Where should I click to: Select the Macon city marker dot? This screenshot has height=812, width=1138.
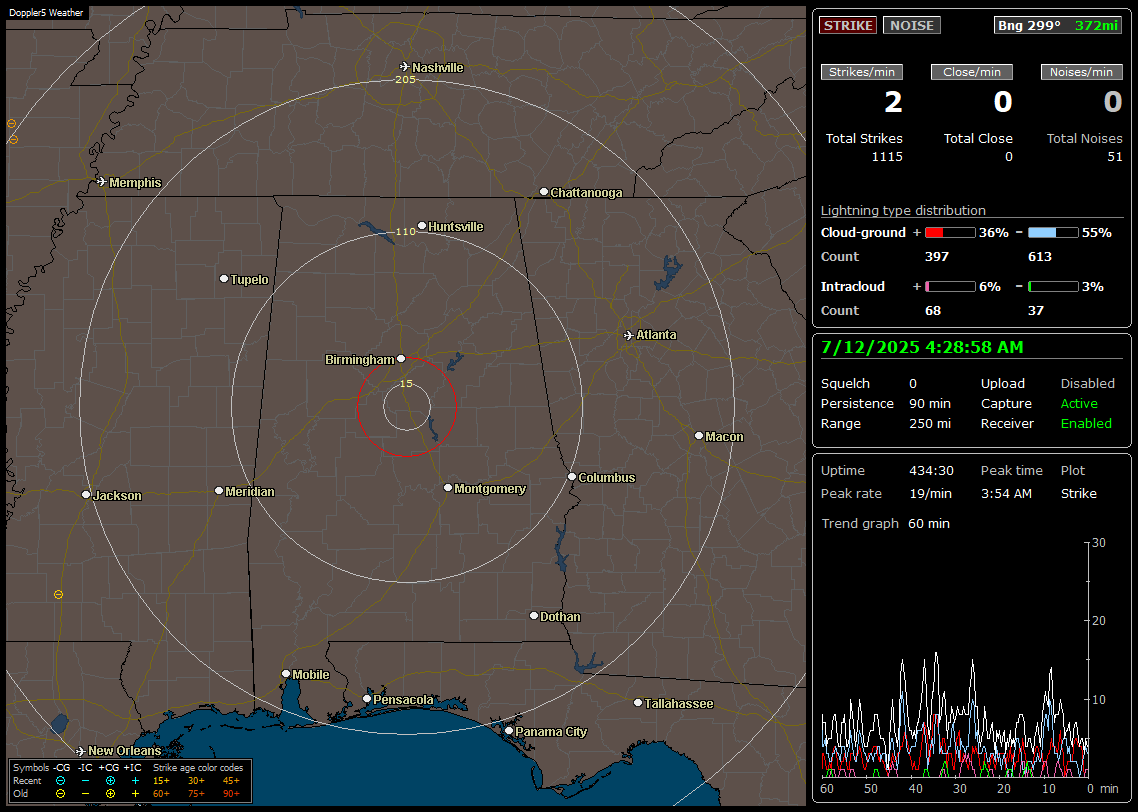(698, 435)
